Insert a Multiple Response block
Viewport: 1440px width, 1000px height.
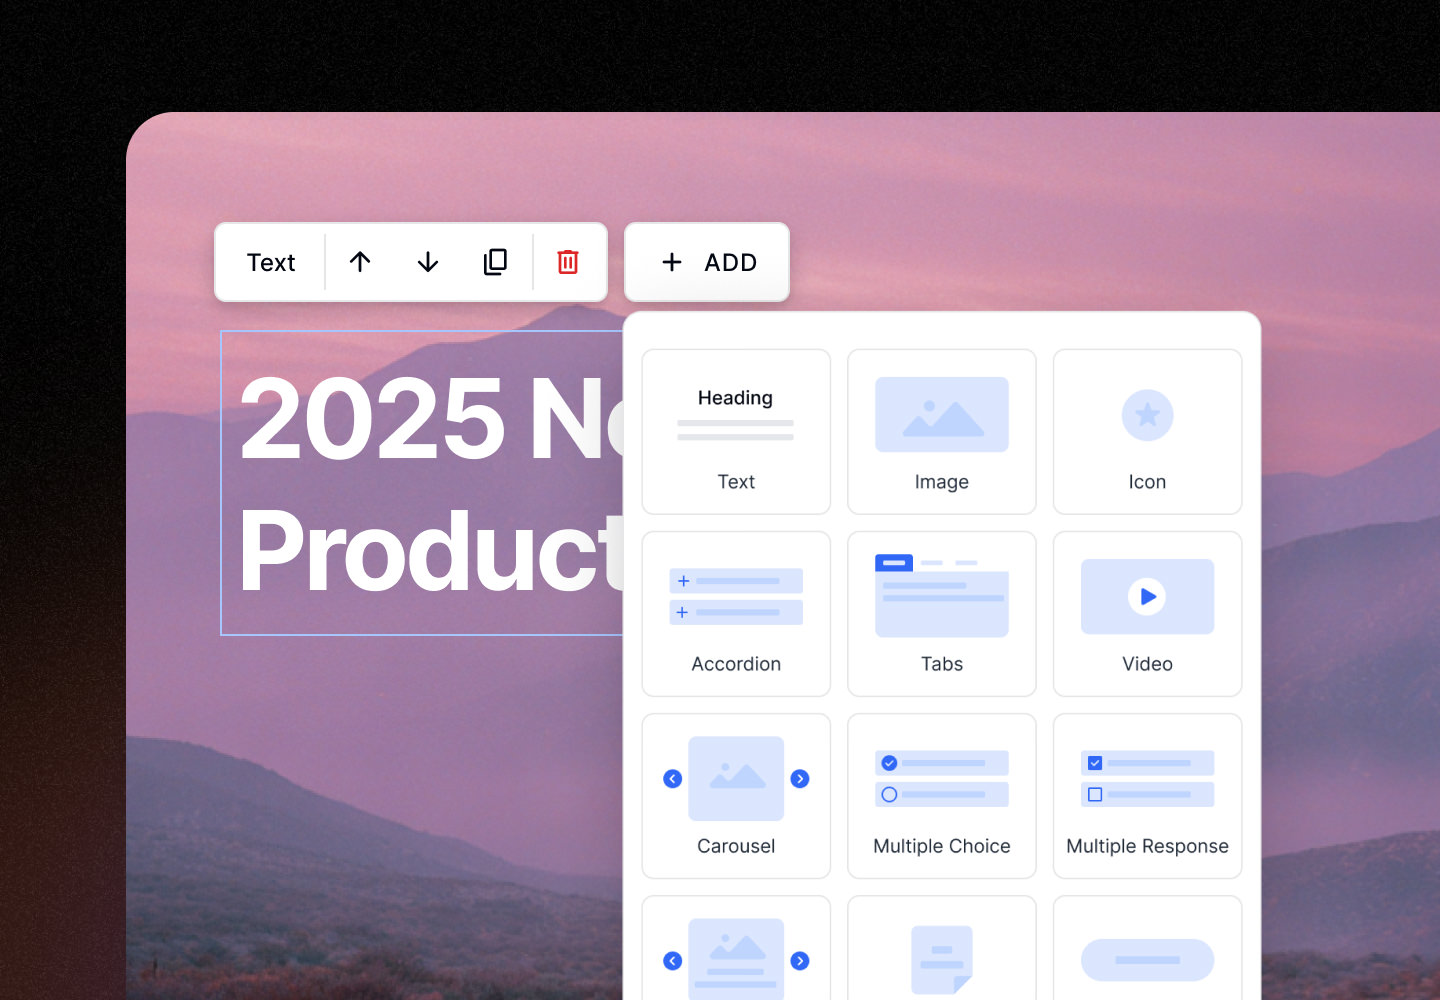(x=1148, y=796)
